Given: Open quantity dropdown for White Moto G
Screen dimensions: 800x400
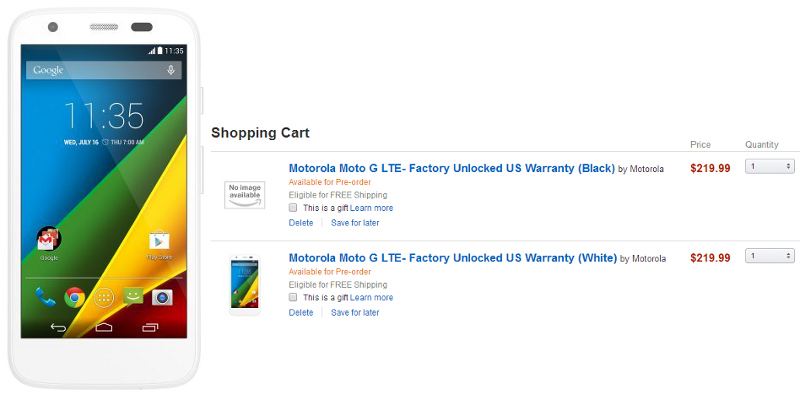Looking at the screenshot, I should [771, 257].
